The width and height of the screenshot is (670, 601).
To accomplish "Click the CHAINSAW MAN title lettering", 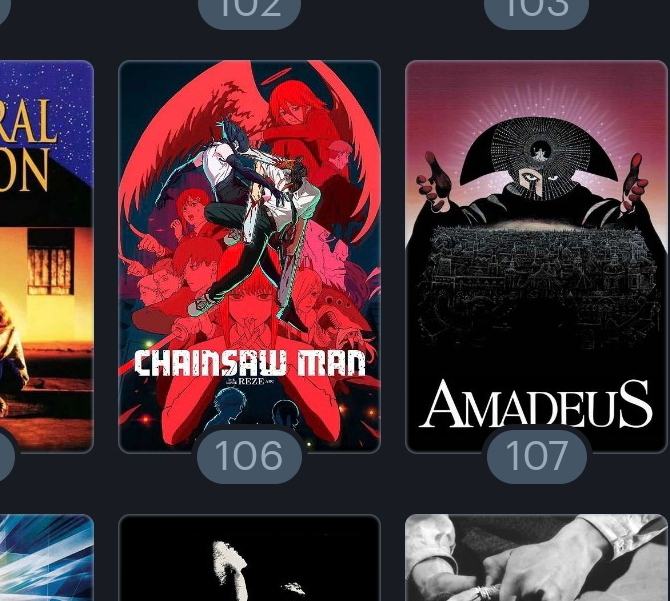I will tap(250, 363).
